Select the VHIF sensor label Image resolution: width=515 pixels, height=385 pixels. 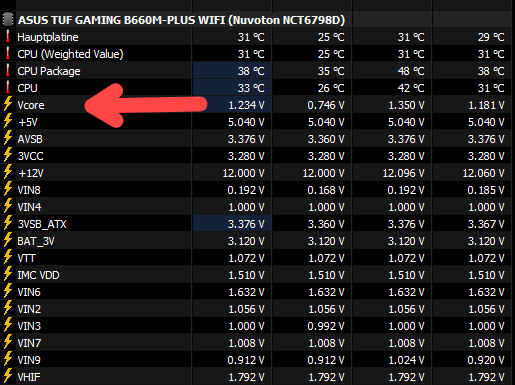tap(29, 377)
